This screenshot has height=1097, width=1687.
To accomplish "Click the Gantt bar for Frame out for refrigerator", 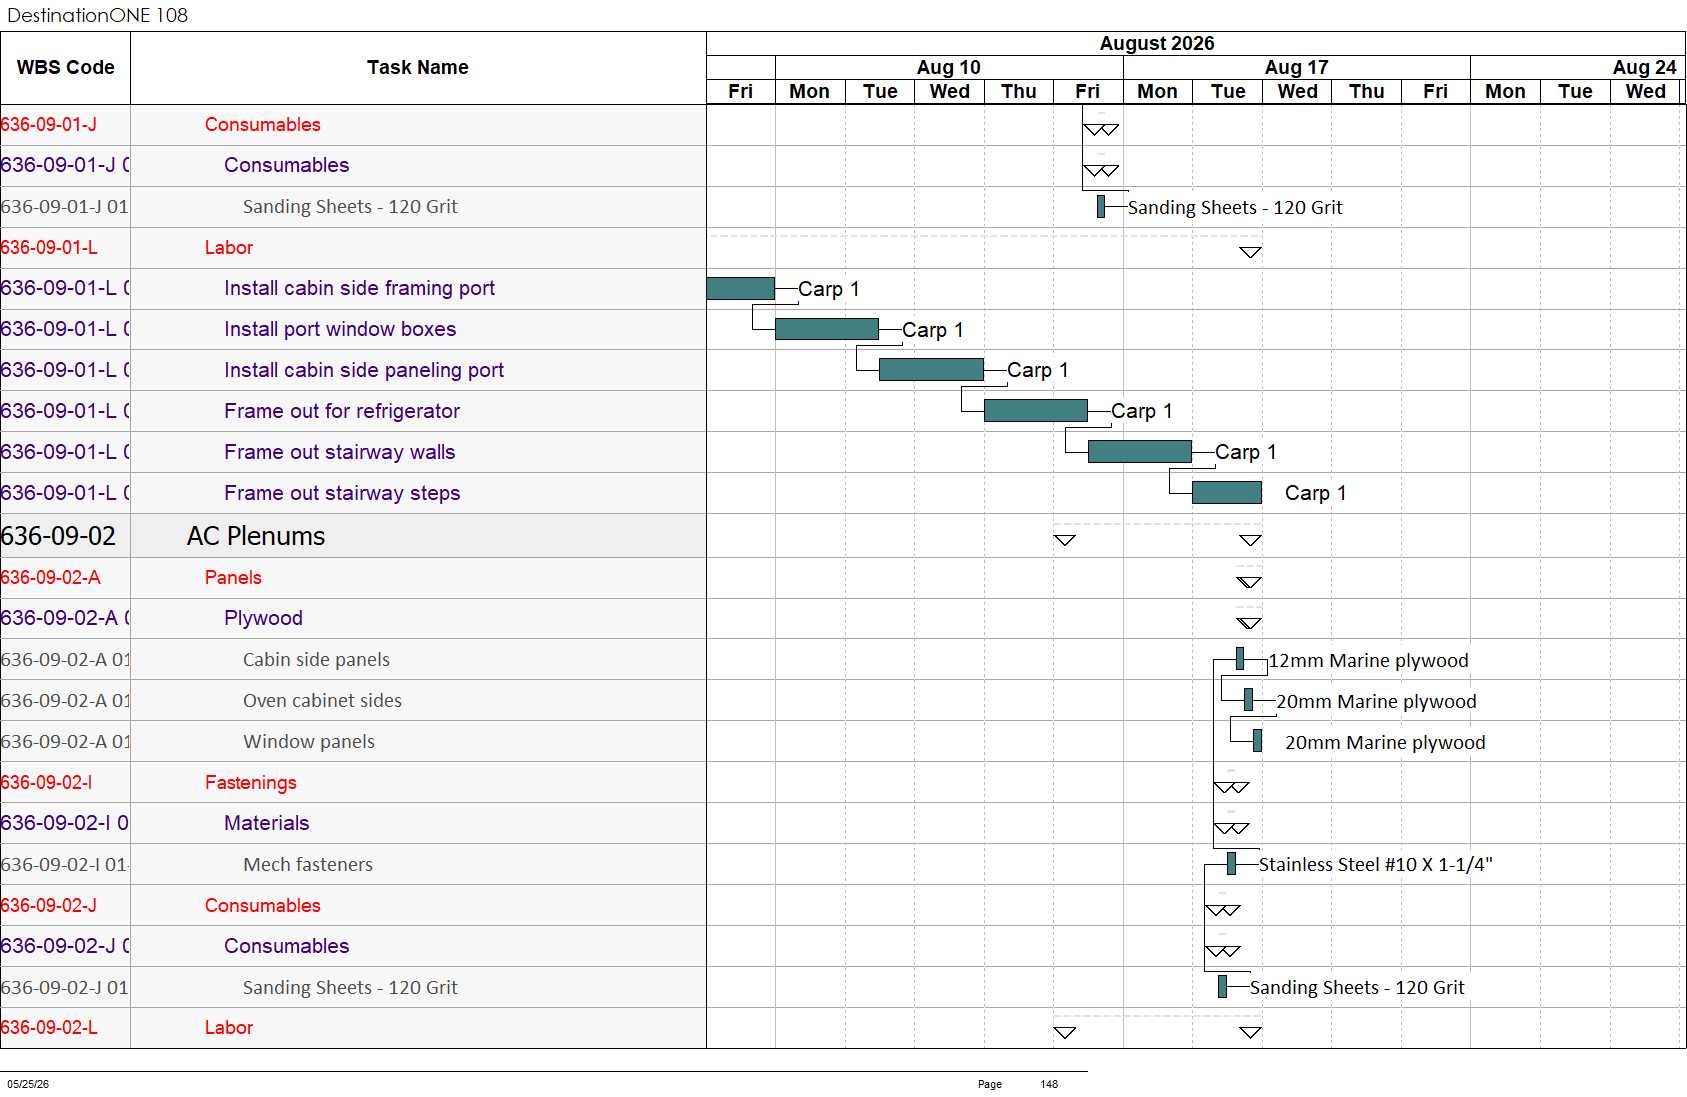I will pos(1036,411).
